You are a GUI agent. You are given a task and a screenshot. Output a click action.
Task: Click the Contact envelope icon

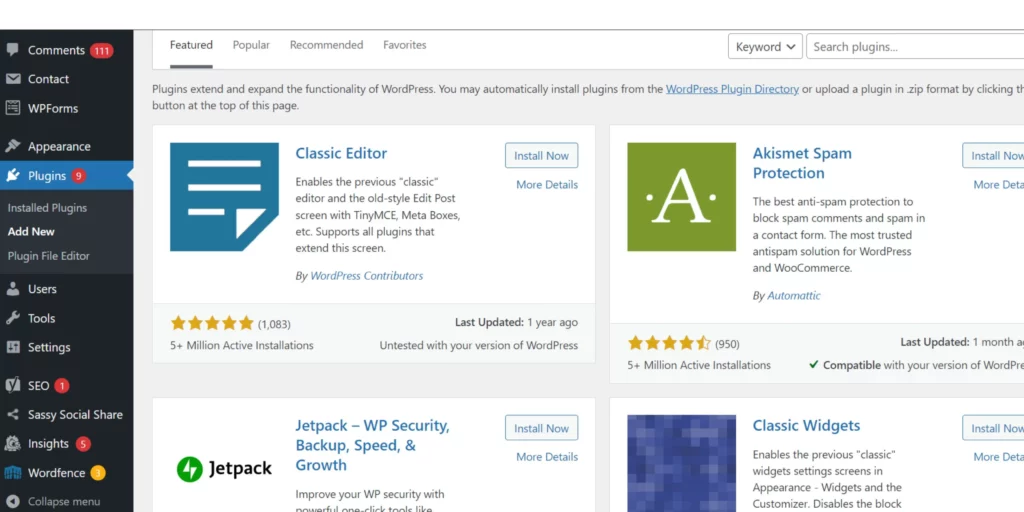click(12, 79)
